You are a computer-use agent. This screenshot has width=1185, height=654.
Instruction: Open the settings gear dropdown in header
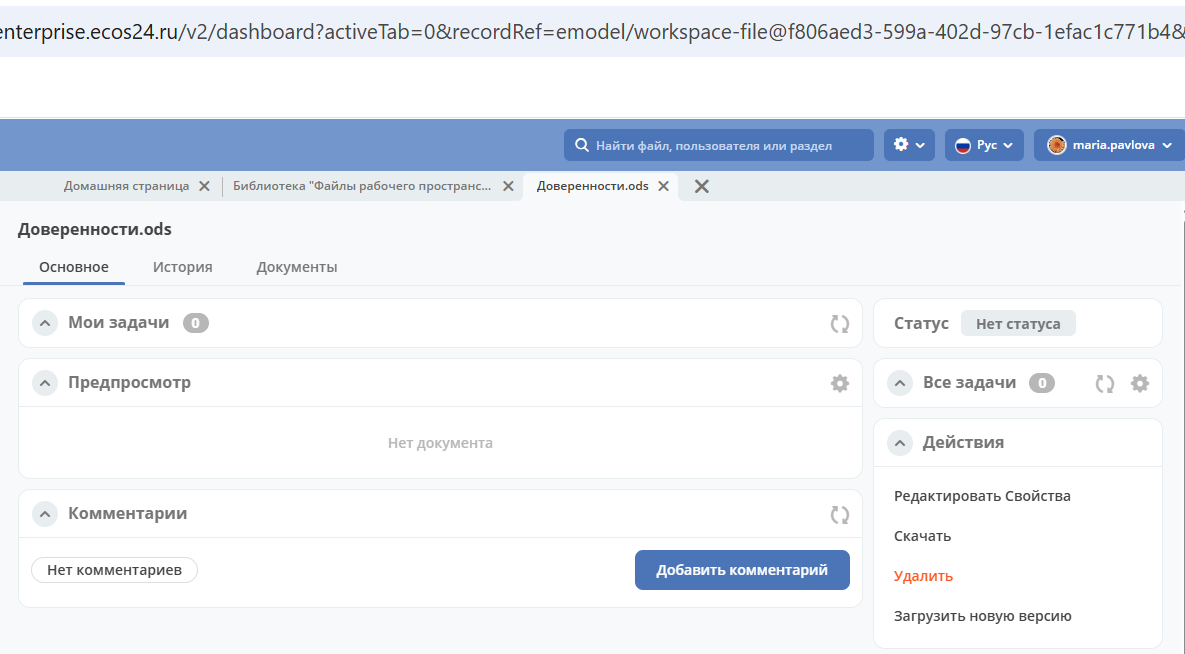[x=908, y=145]
